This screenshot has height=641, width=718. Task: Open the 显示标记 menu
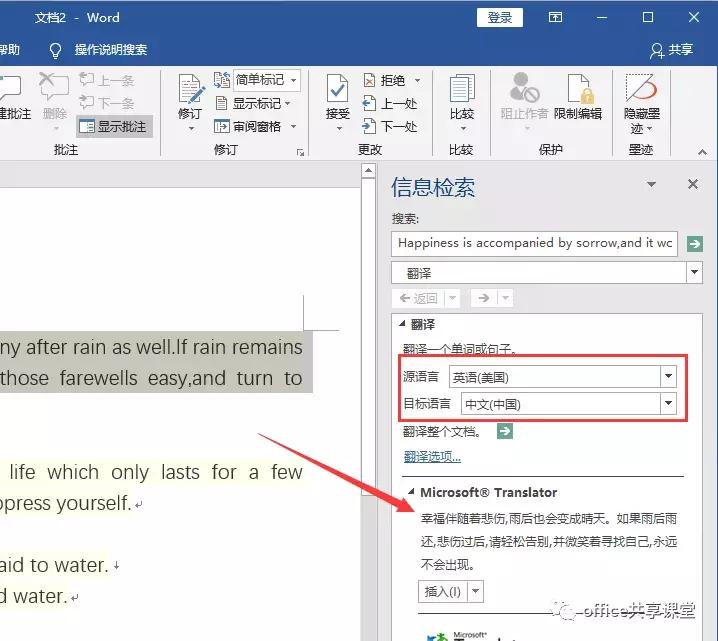click(253, 103)
